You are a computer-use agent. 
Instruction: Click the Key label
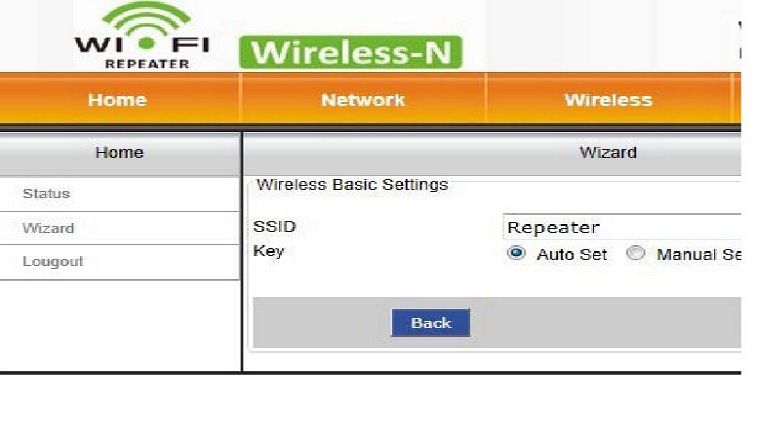pos(269,251)
